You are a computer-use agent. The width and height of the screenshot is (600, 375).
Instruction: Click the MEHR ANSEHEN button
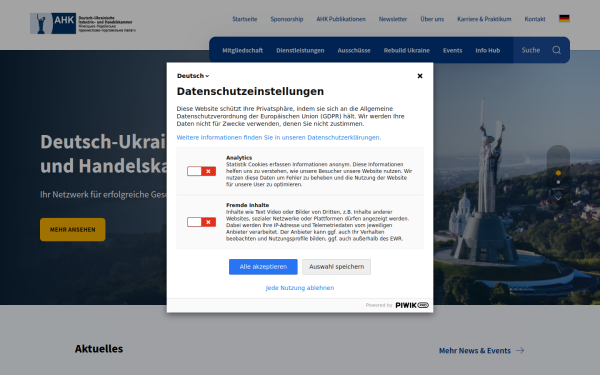pos(73,230)
